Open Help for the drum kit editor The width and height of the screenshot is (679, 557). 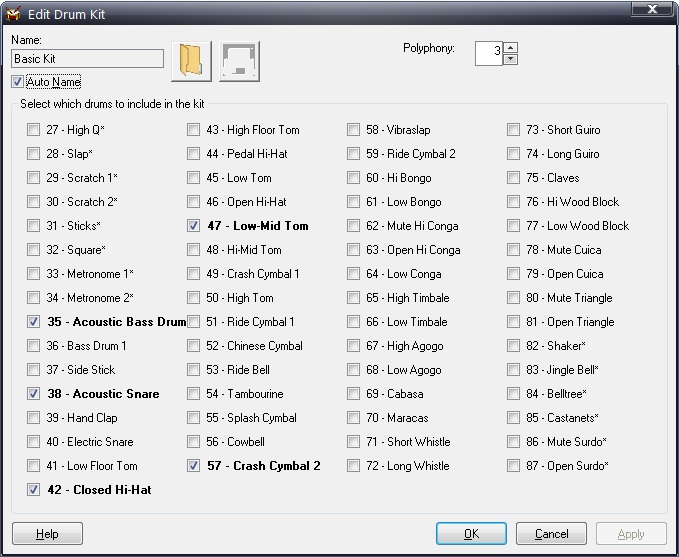tap(47, 534)
